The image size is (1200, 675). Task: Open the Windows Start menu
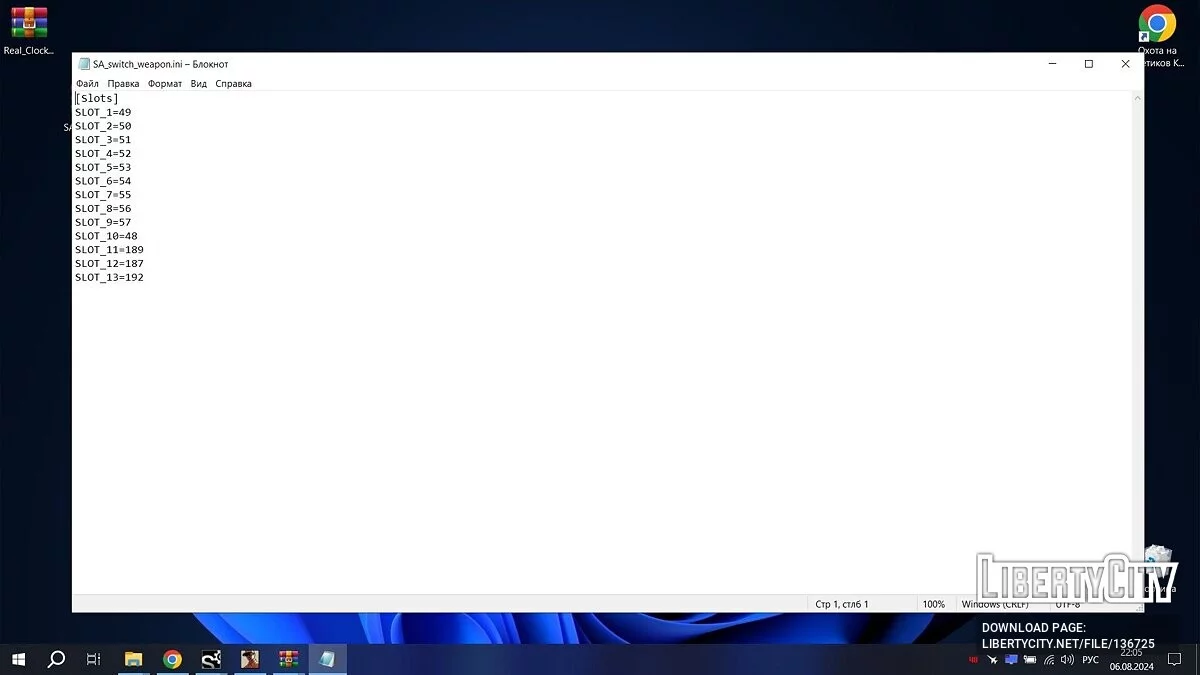[18, 659]
